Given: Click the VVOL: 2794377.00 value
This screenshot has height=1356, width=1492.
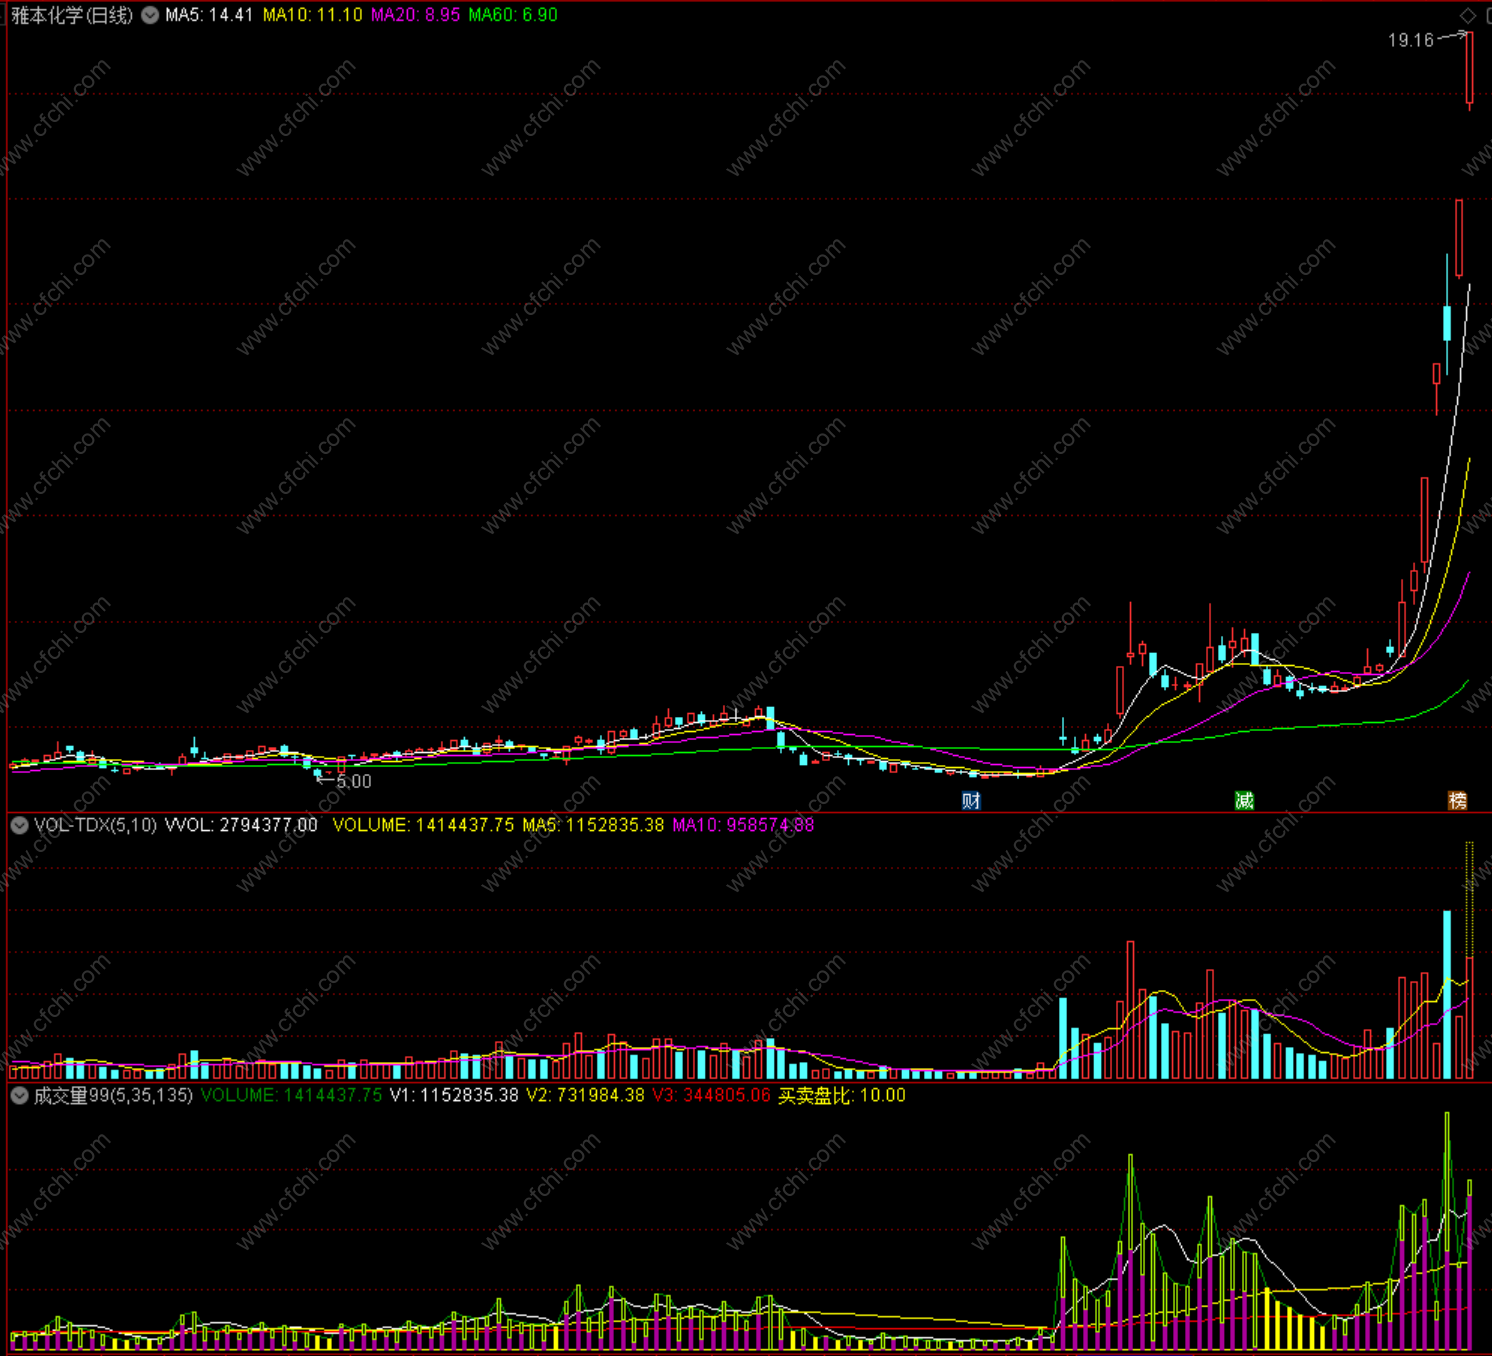Looking at the screenshot, I should click(241, 825).
